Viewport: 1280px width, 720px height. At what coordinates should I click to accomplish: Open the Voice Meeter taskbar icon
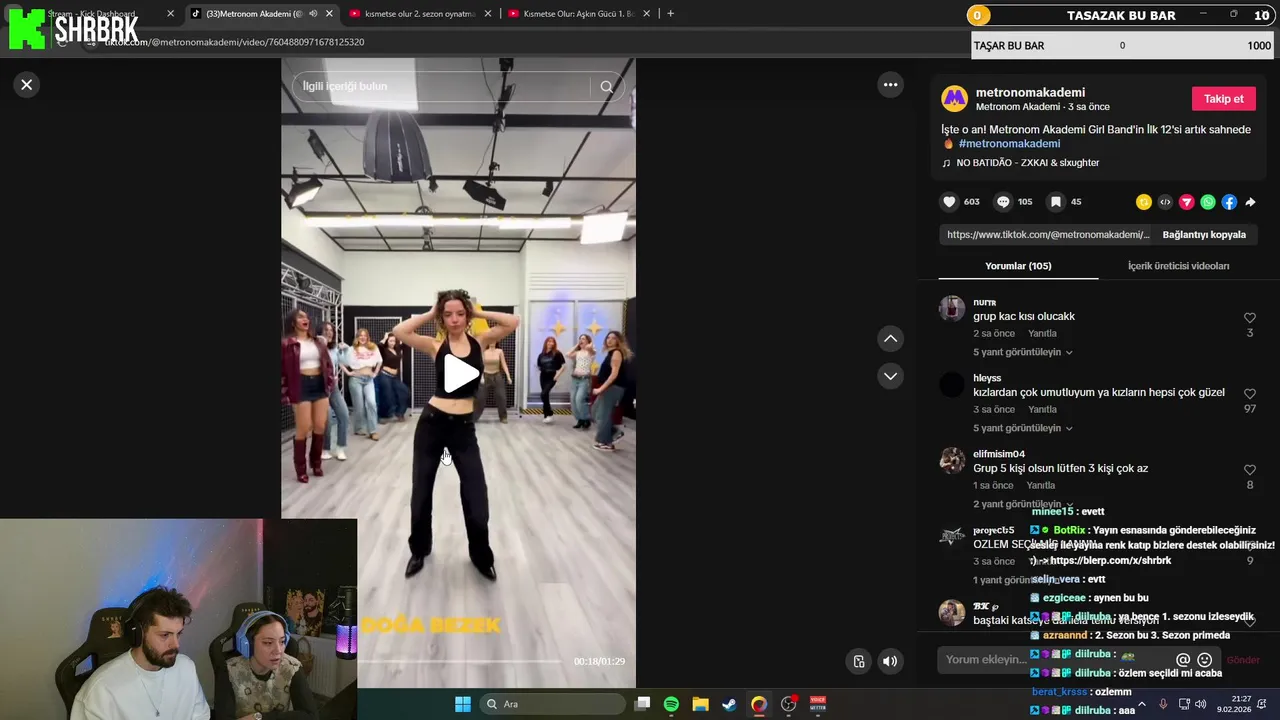[x=818, y=704]
